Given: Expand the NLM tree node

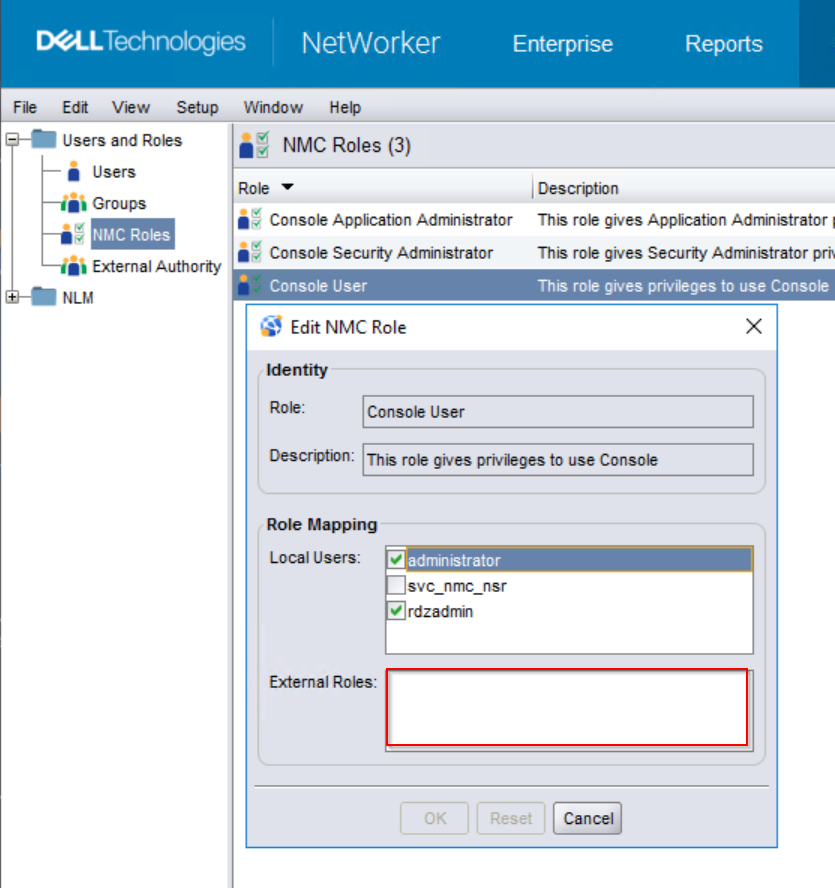Looking at the screenshot, I should (x=10, y=298).
